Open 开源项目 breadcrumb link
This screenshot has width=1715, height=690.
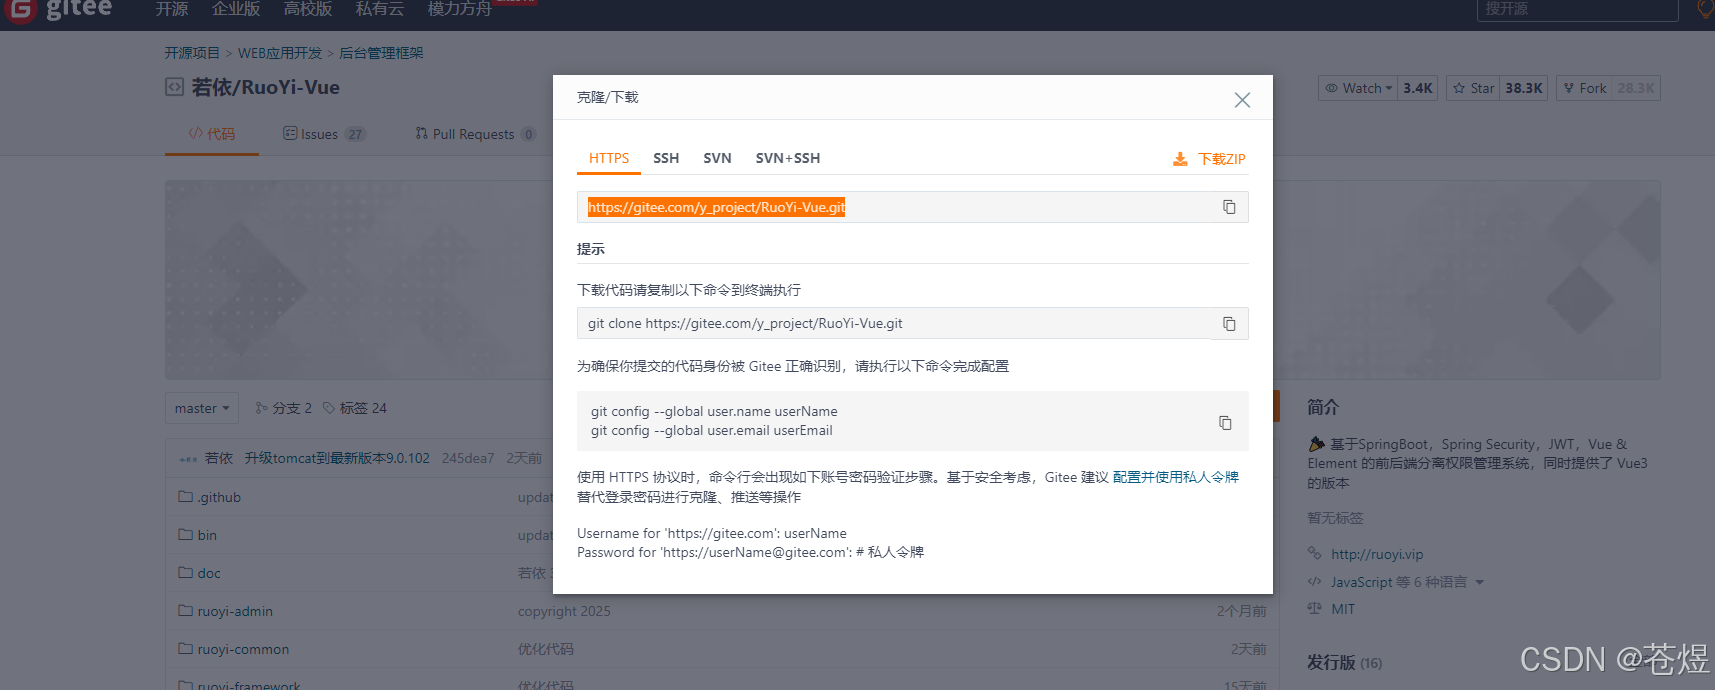click(x=192, y=53)
